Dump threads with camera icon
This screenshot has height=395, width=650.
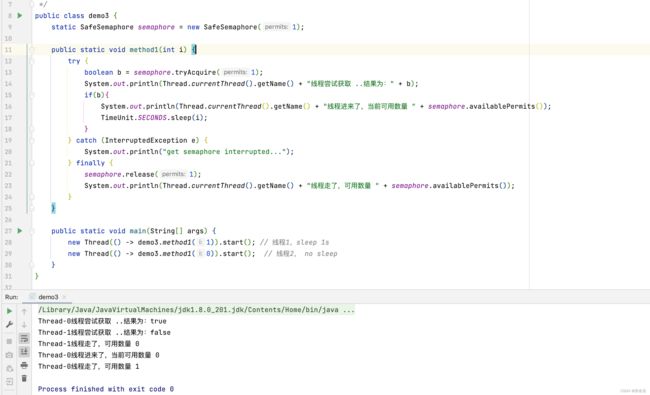(x=9, y=355)
